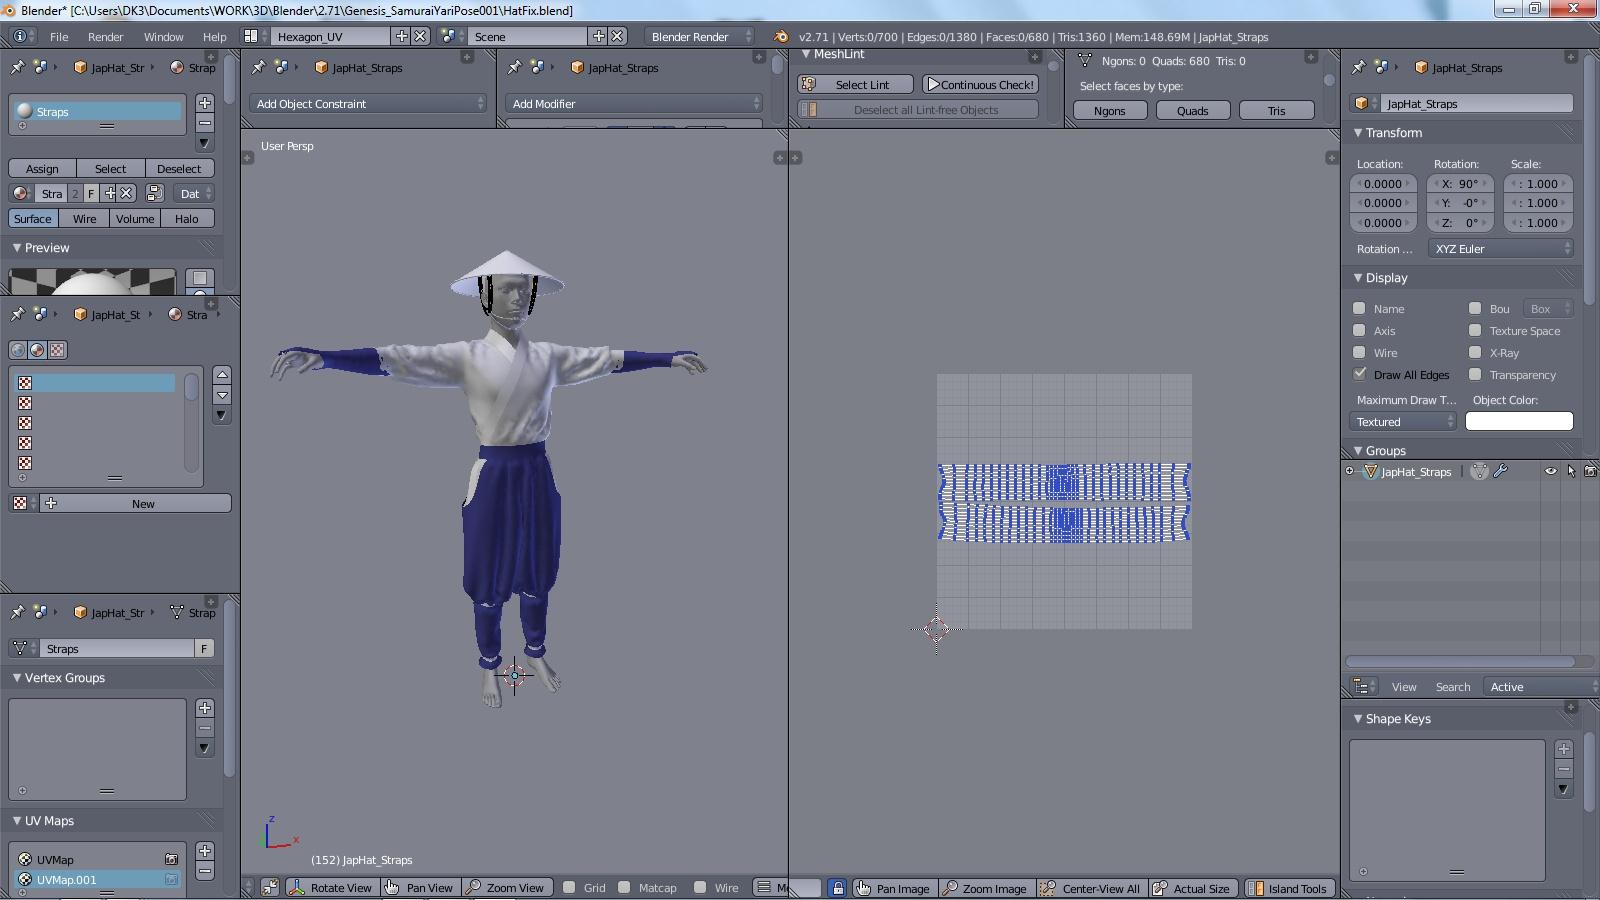Screen dimensions: 1600x900
Task: Toggle the UV editor lock icon
Action: pyautogui.click(x=838, y=889)
